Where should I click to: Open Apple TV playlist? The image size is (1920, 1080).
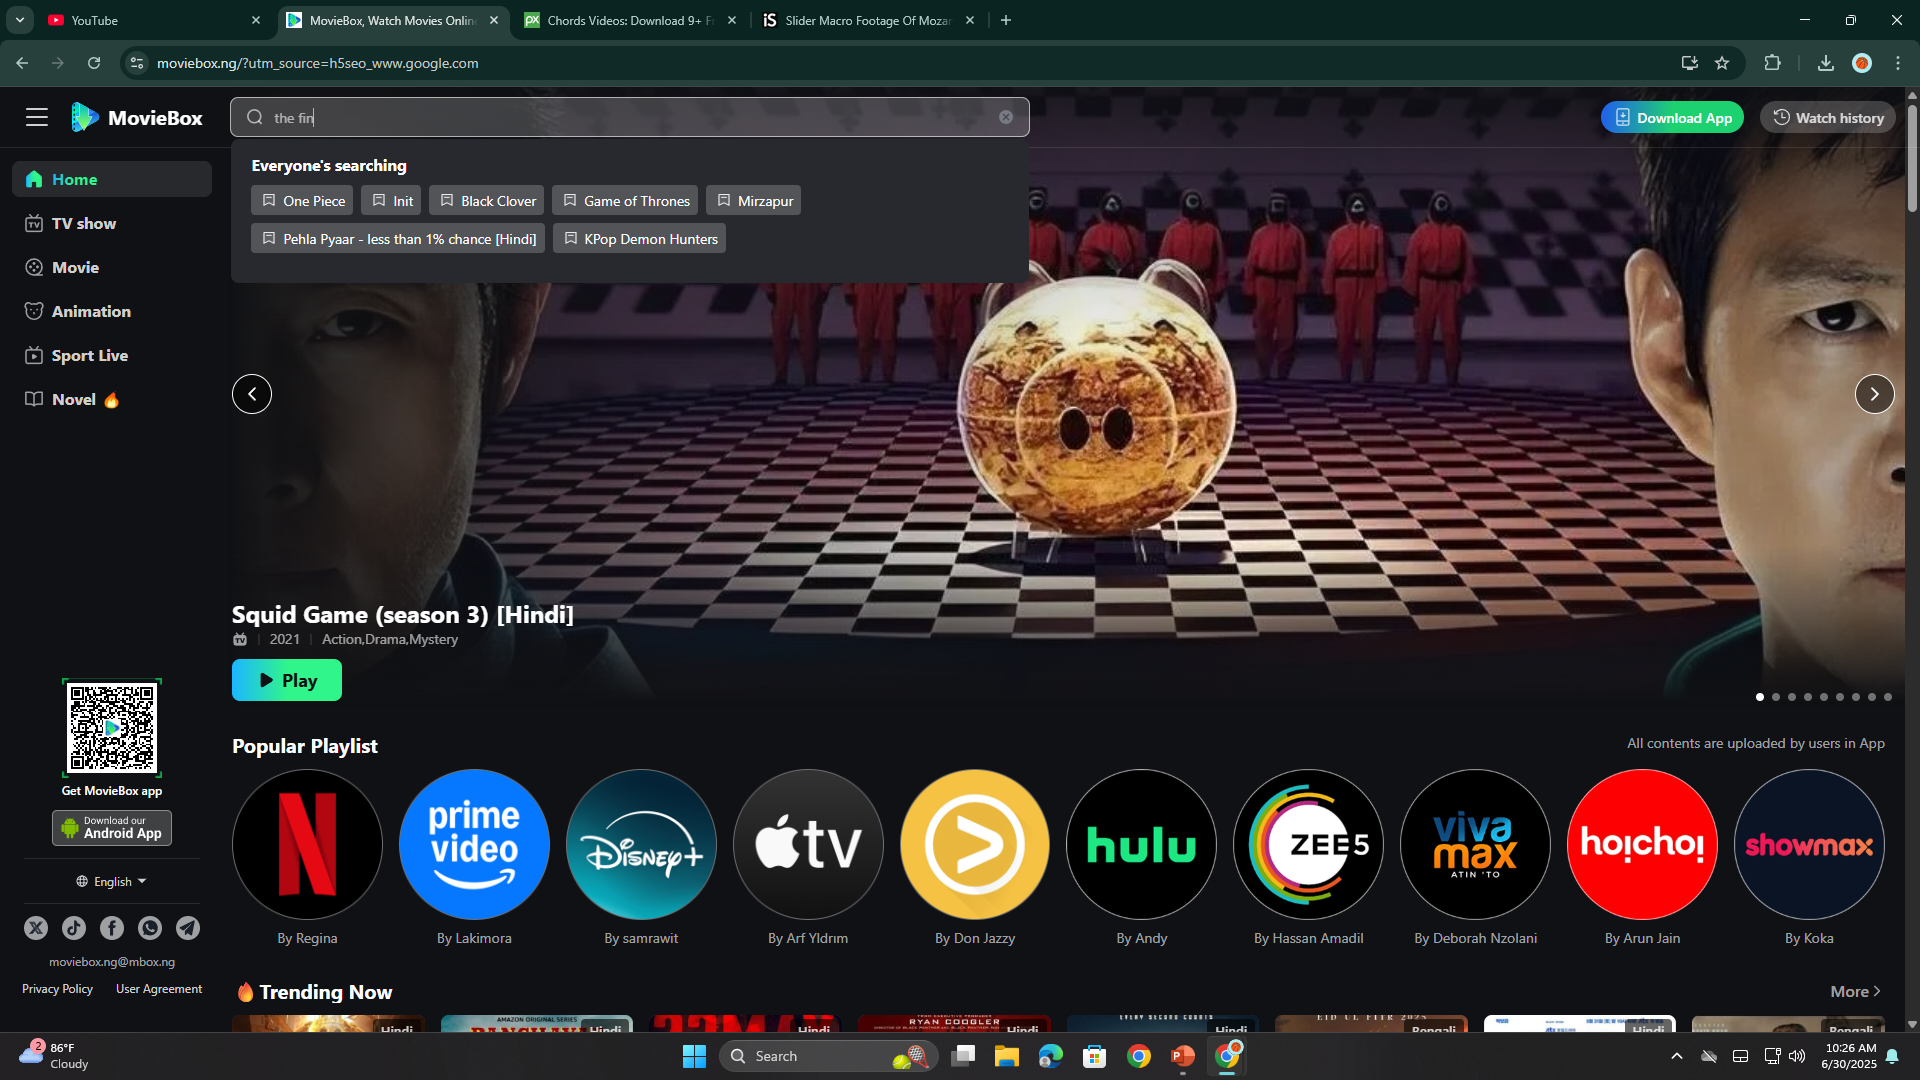[x=808, y=844]
